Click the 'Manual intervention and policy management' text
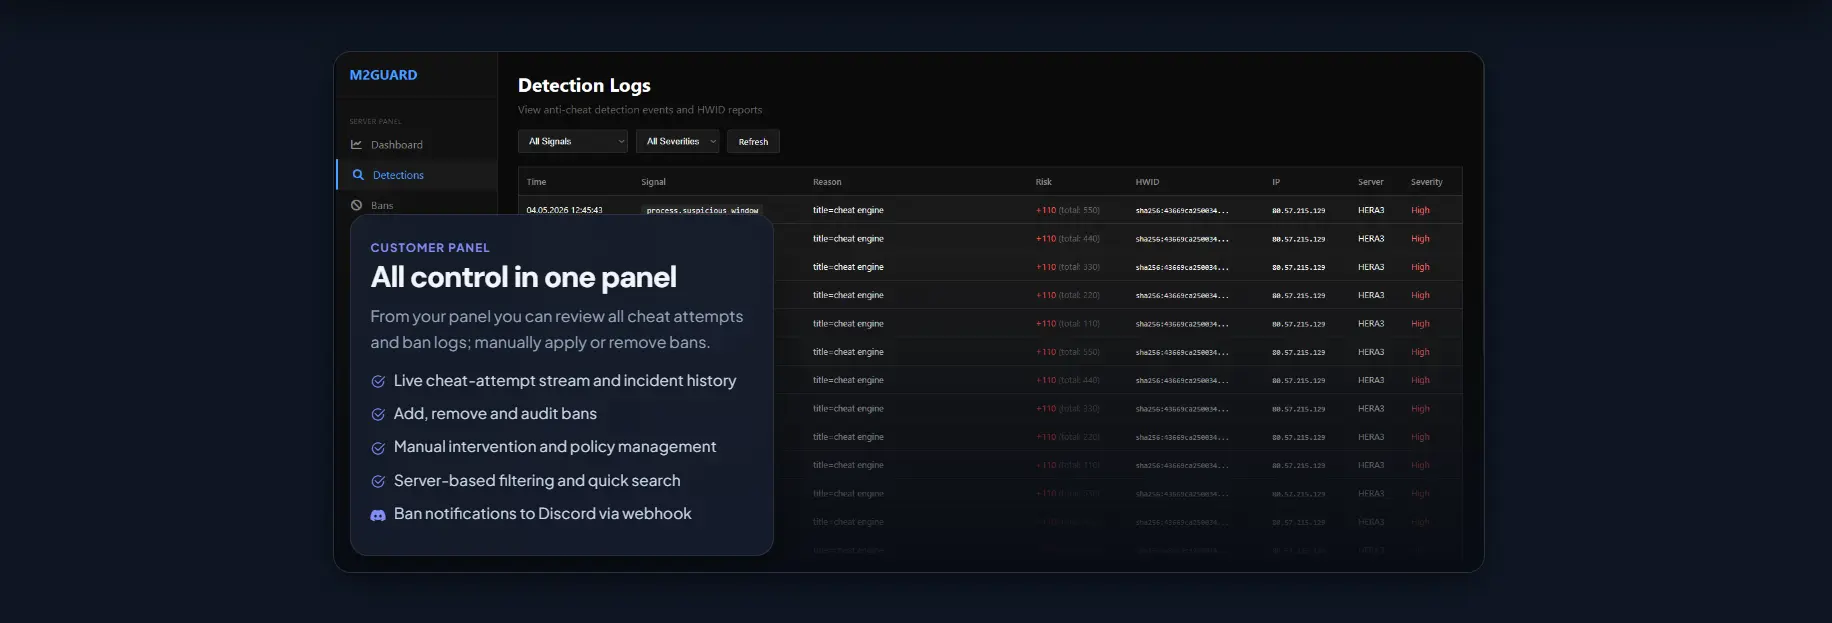 click(555, 447)
